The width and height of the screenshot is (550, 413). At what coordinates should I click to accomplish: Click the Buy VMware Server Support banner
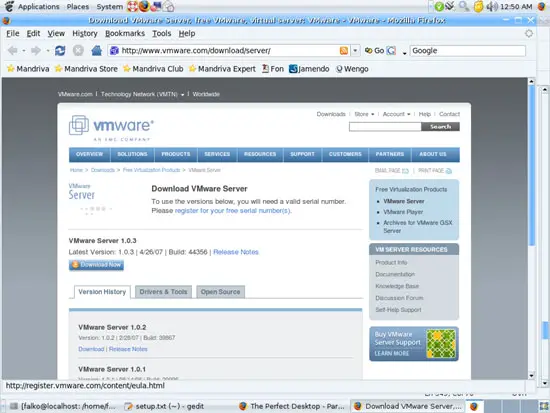(414, 344)
